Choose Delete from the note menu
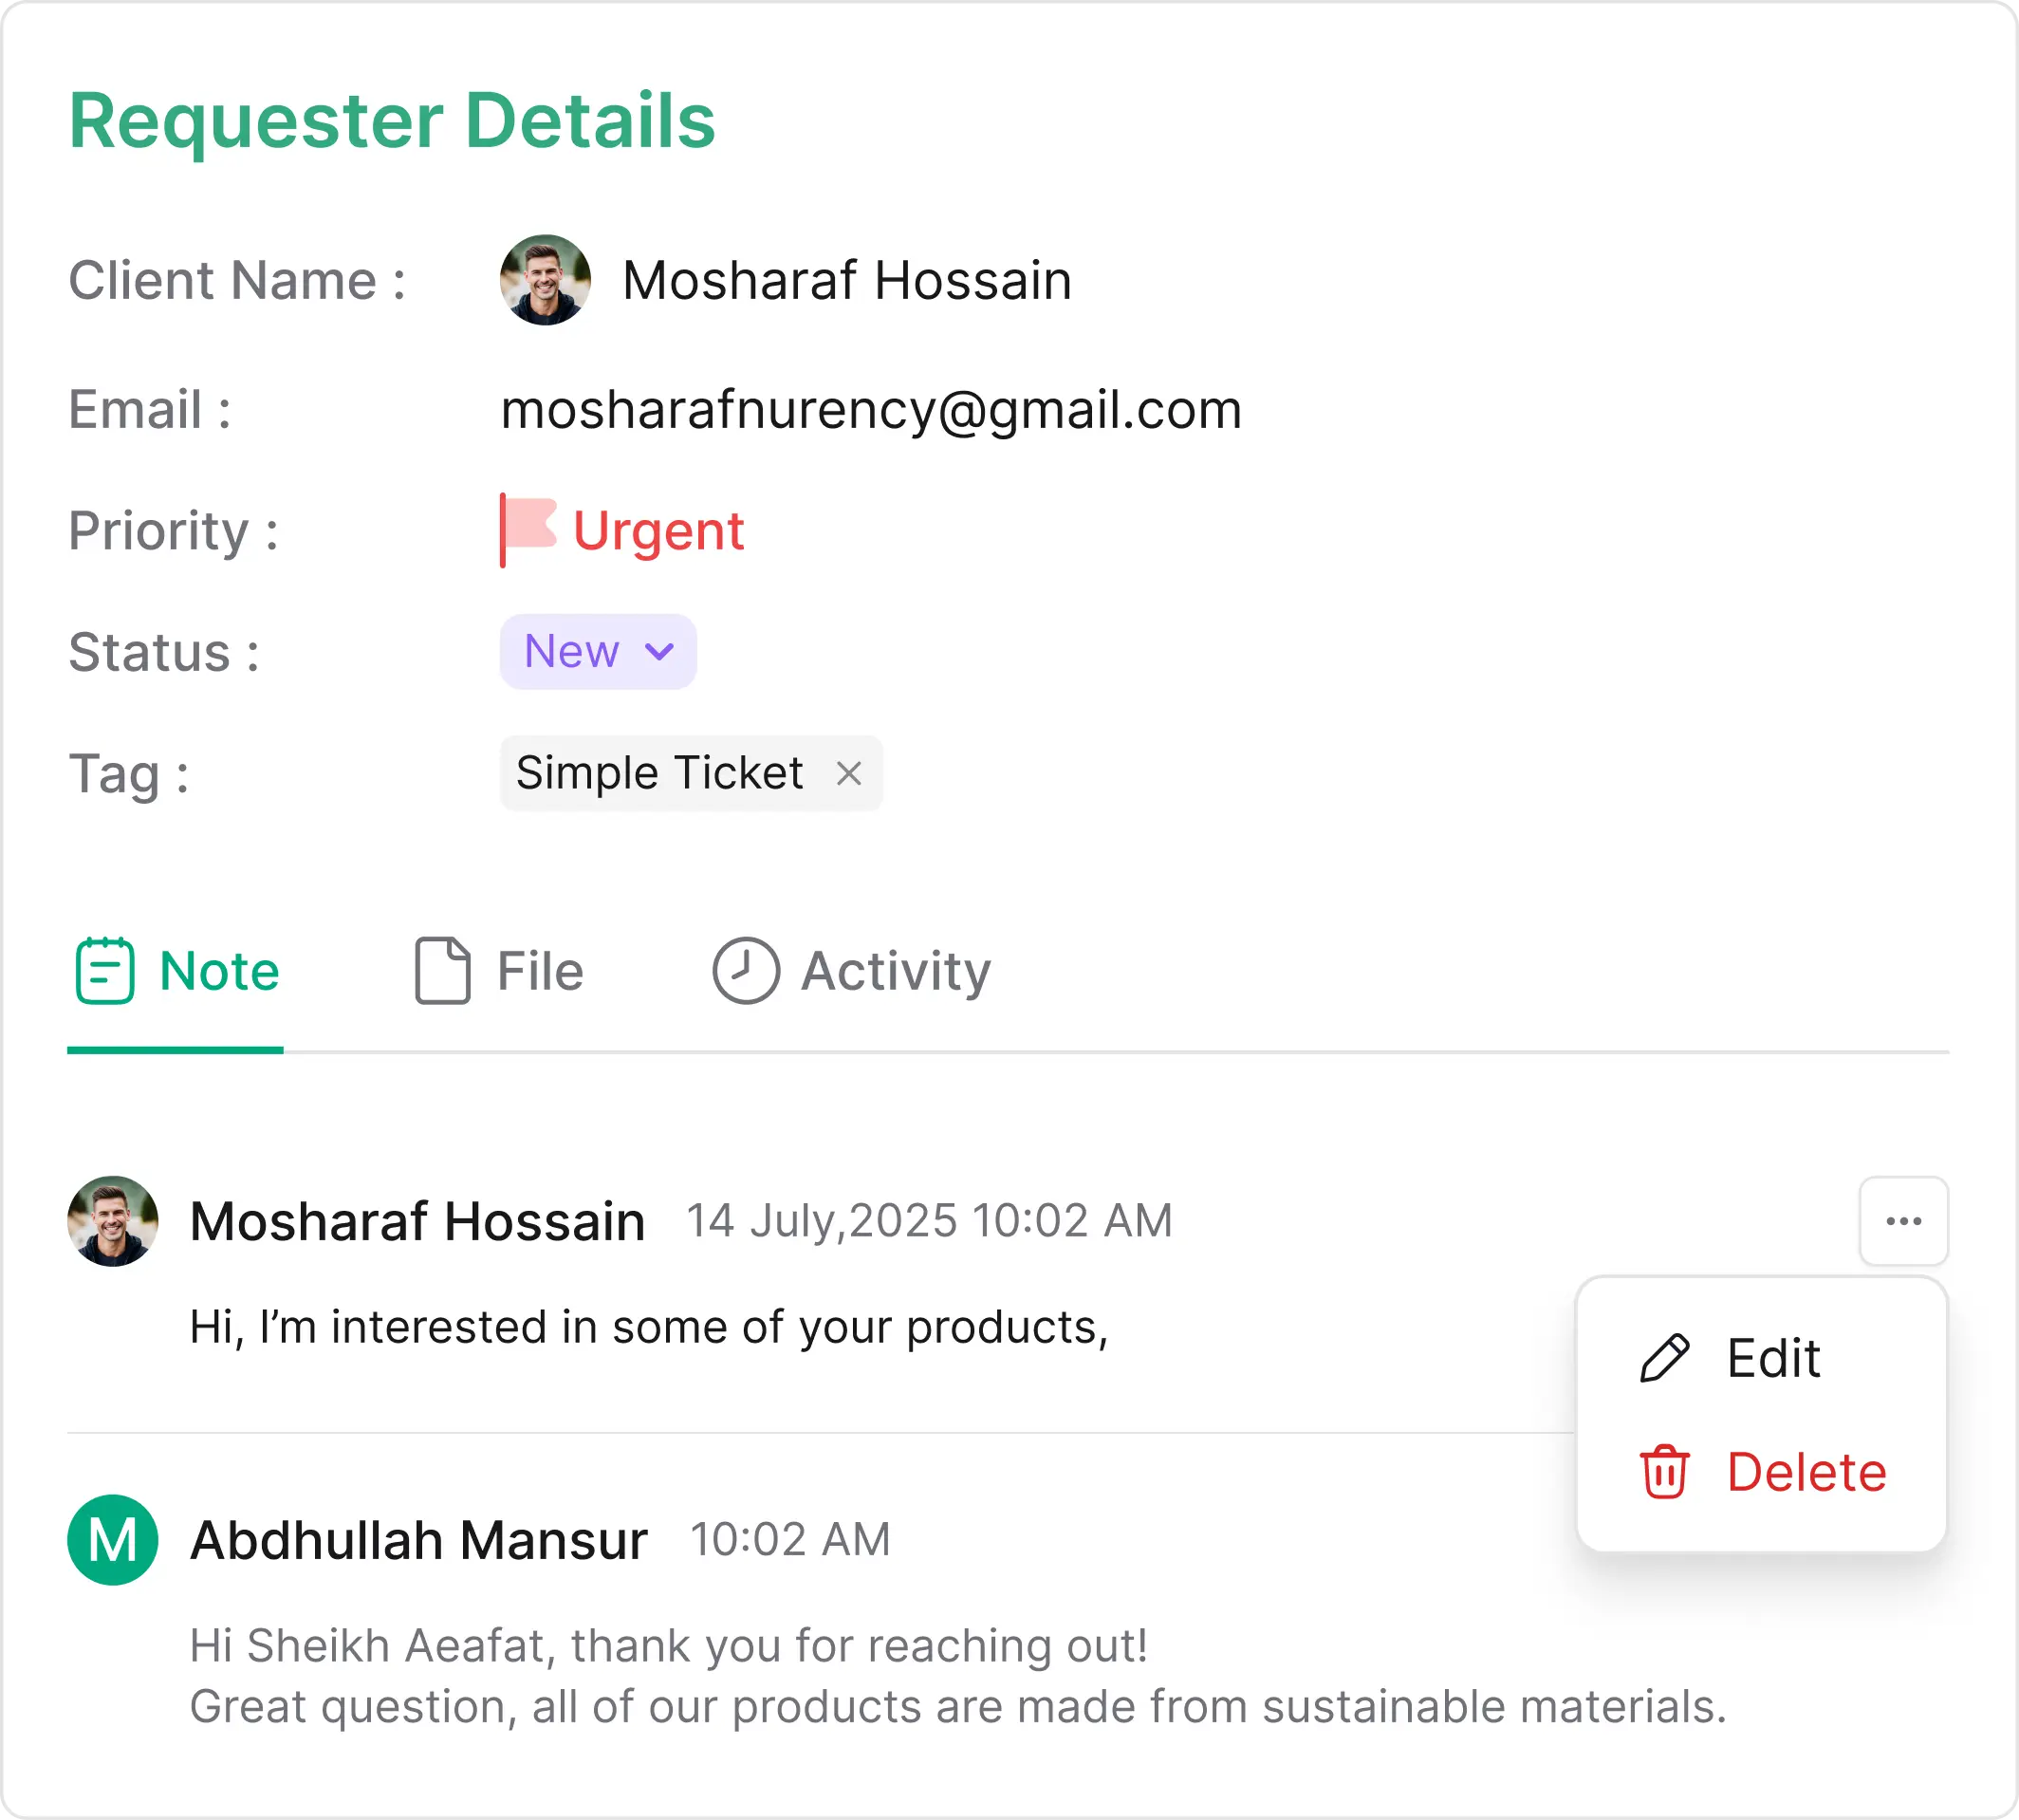2019x1820 pixels. tap(1806, 1472)
